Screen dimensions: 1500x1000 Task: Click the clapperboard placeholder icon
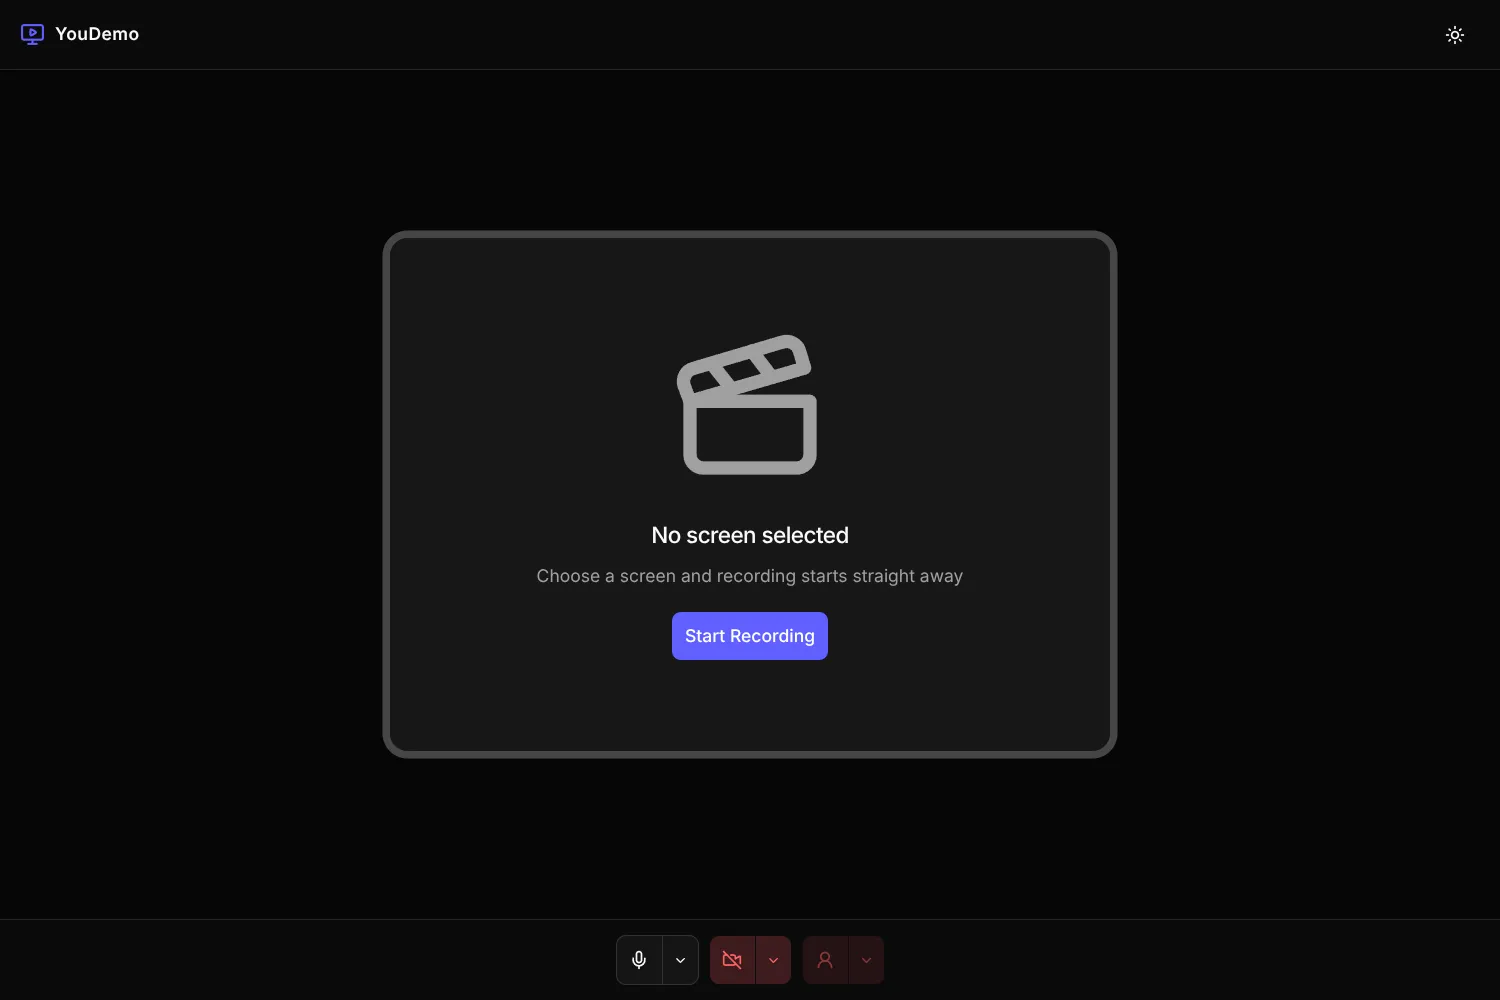pos(749,404)
